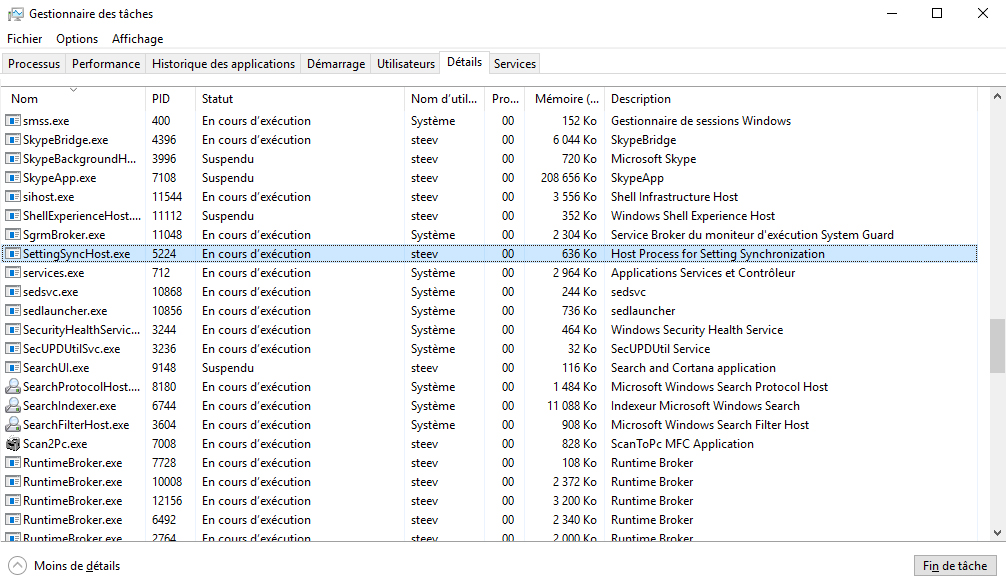Click PID value 11048
Viewport: 1006px width, 587px height.
point(167,235)
